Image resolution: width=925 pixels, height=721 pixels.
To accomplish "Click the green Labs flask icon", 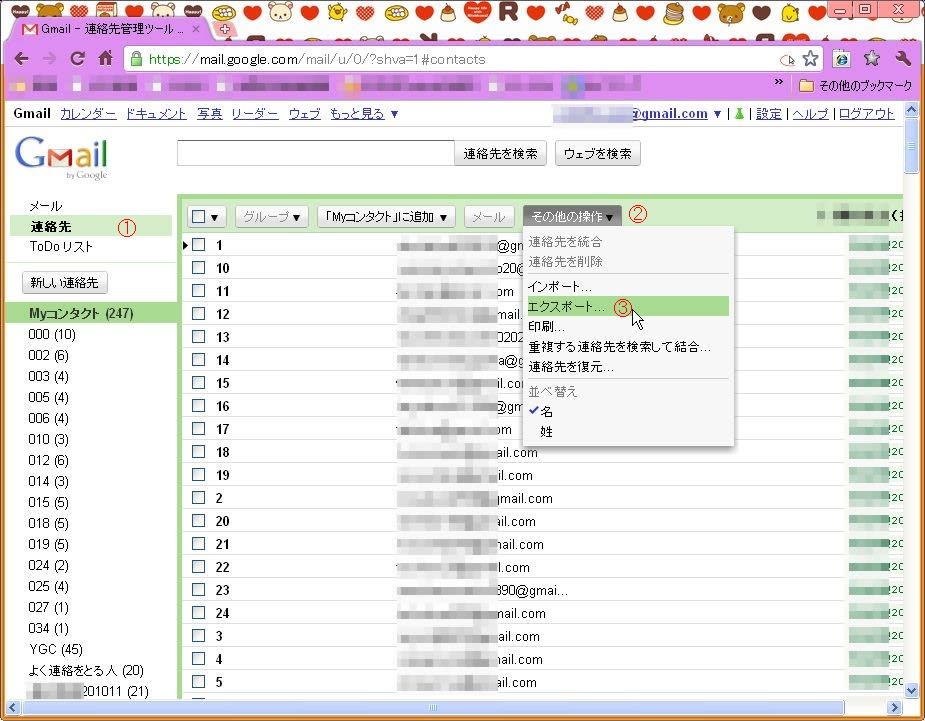I will pyautogui.click(x=739, y=114).
